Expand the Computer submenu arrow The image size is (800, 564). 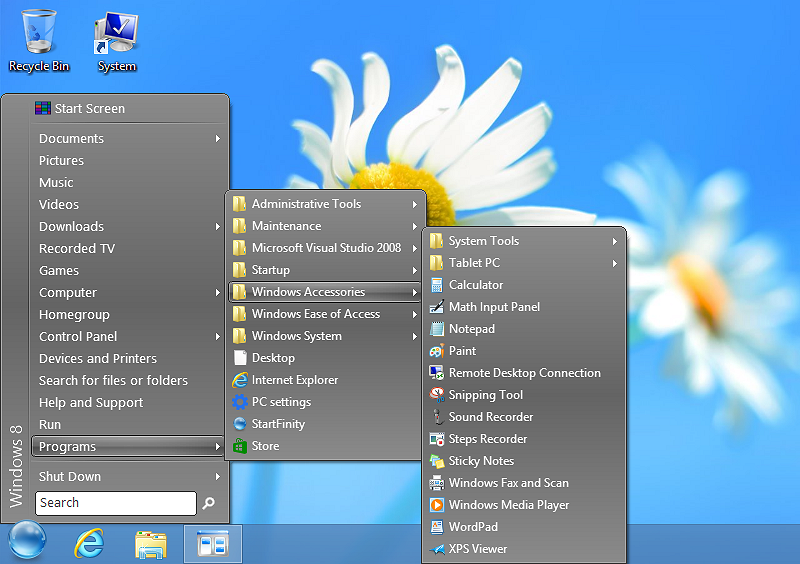point(218,292)
